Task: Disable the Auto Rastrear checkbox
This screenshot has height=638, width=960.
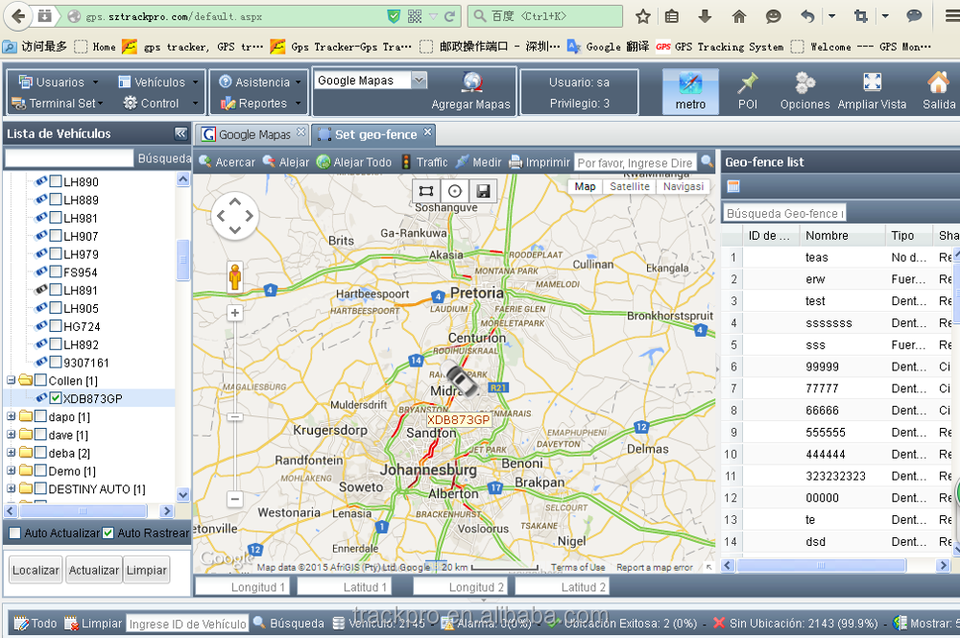Action: (x=108, y=533)
